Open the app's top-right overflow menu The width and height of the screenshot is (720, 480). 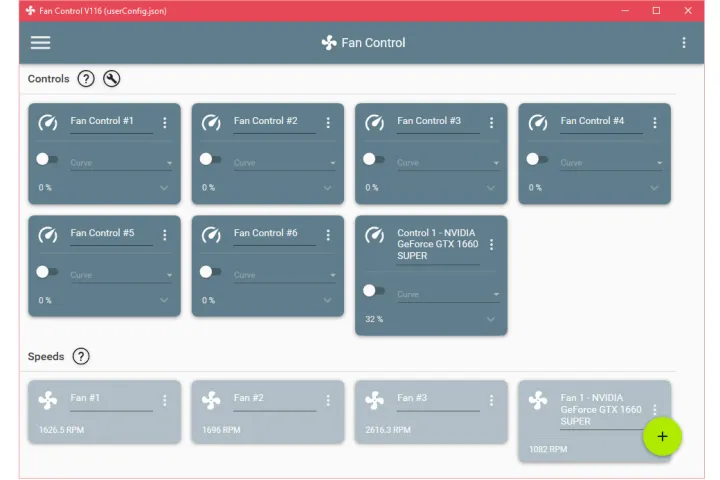tap(684, 43)
